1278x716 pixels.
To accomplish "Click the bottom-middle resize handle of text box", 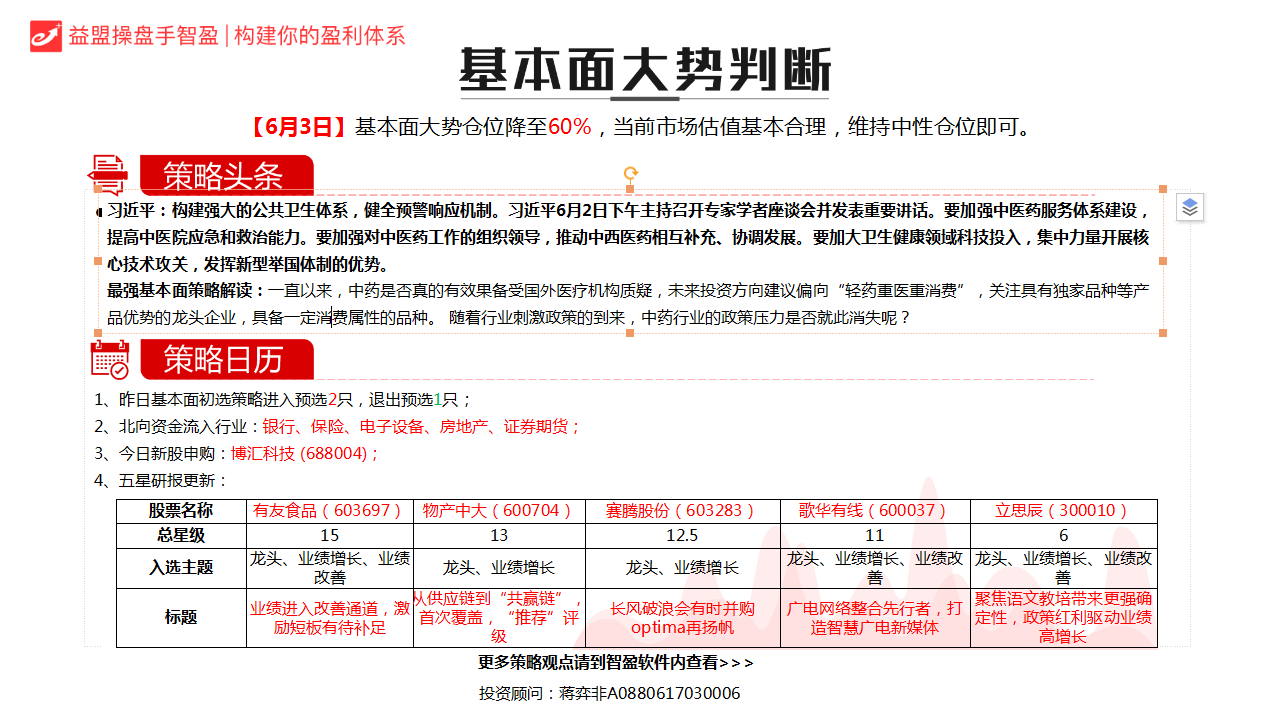I will pos(631,334).
